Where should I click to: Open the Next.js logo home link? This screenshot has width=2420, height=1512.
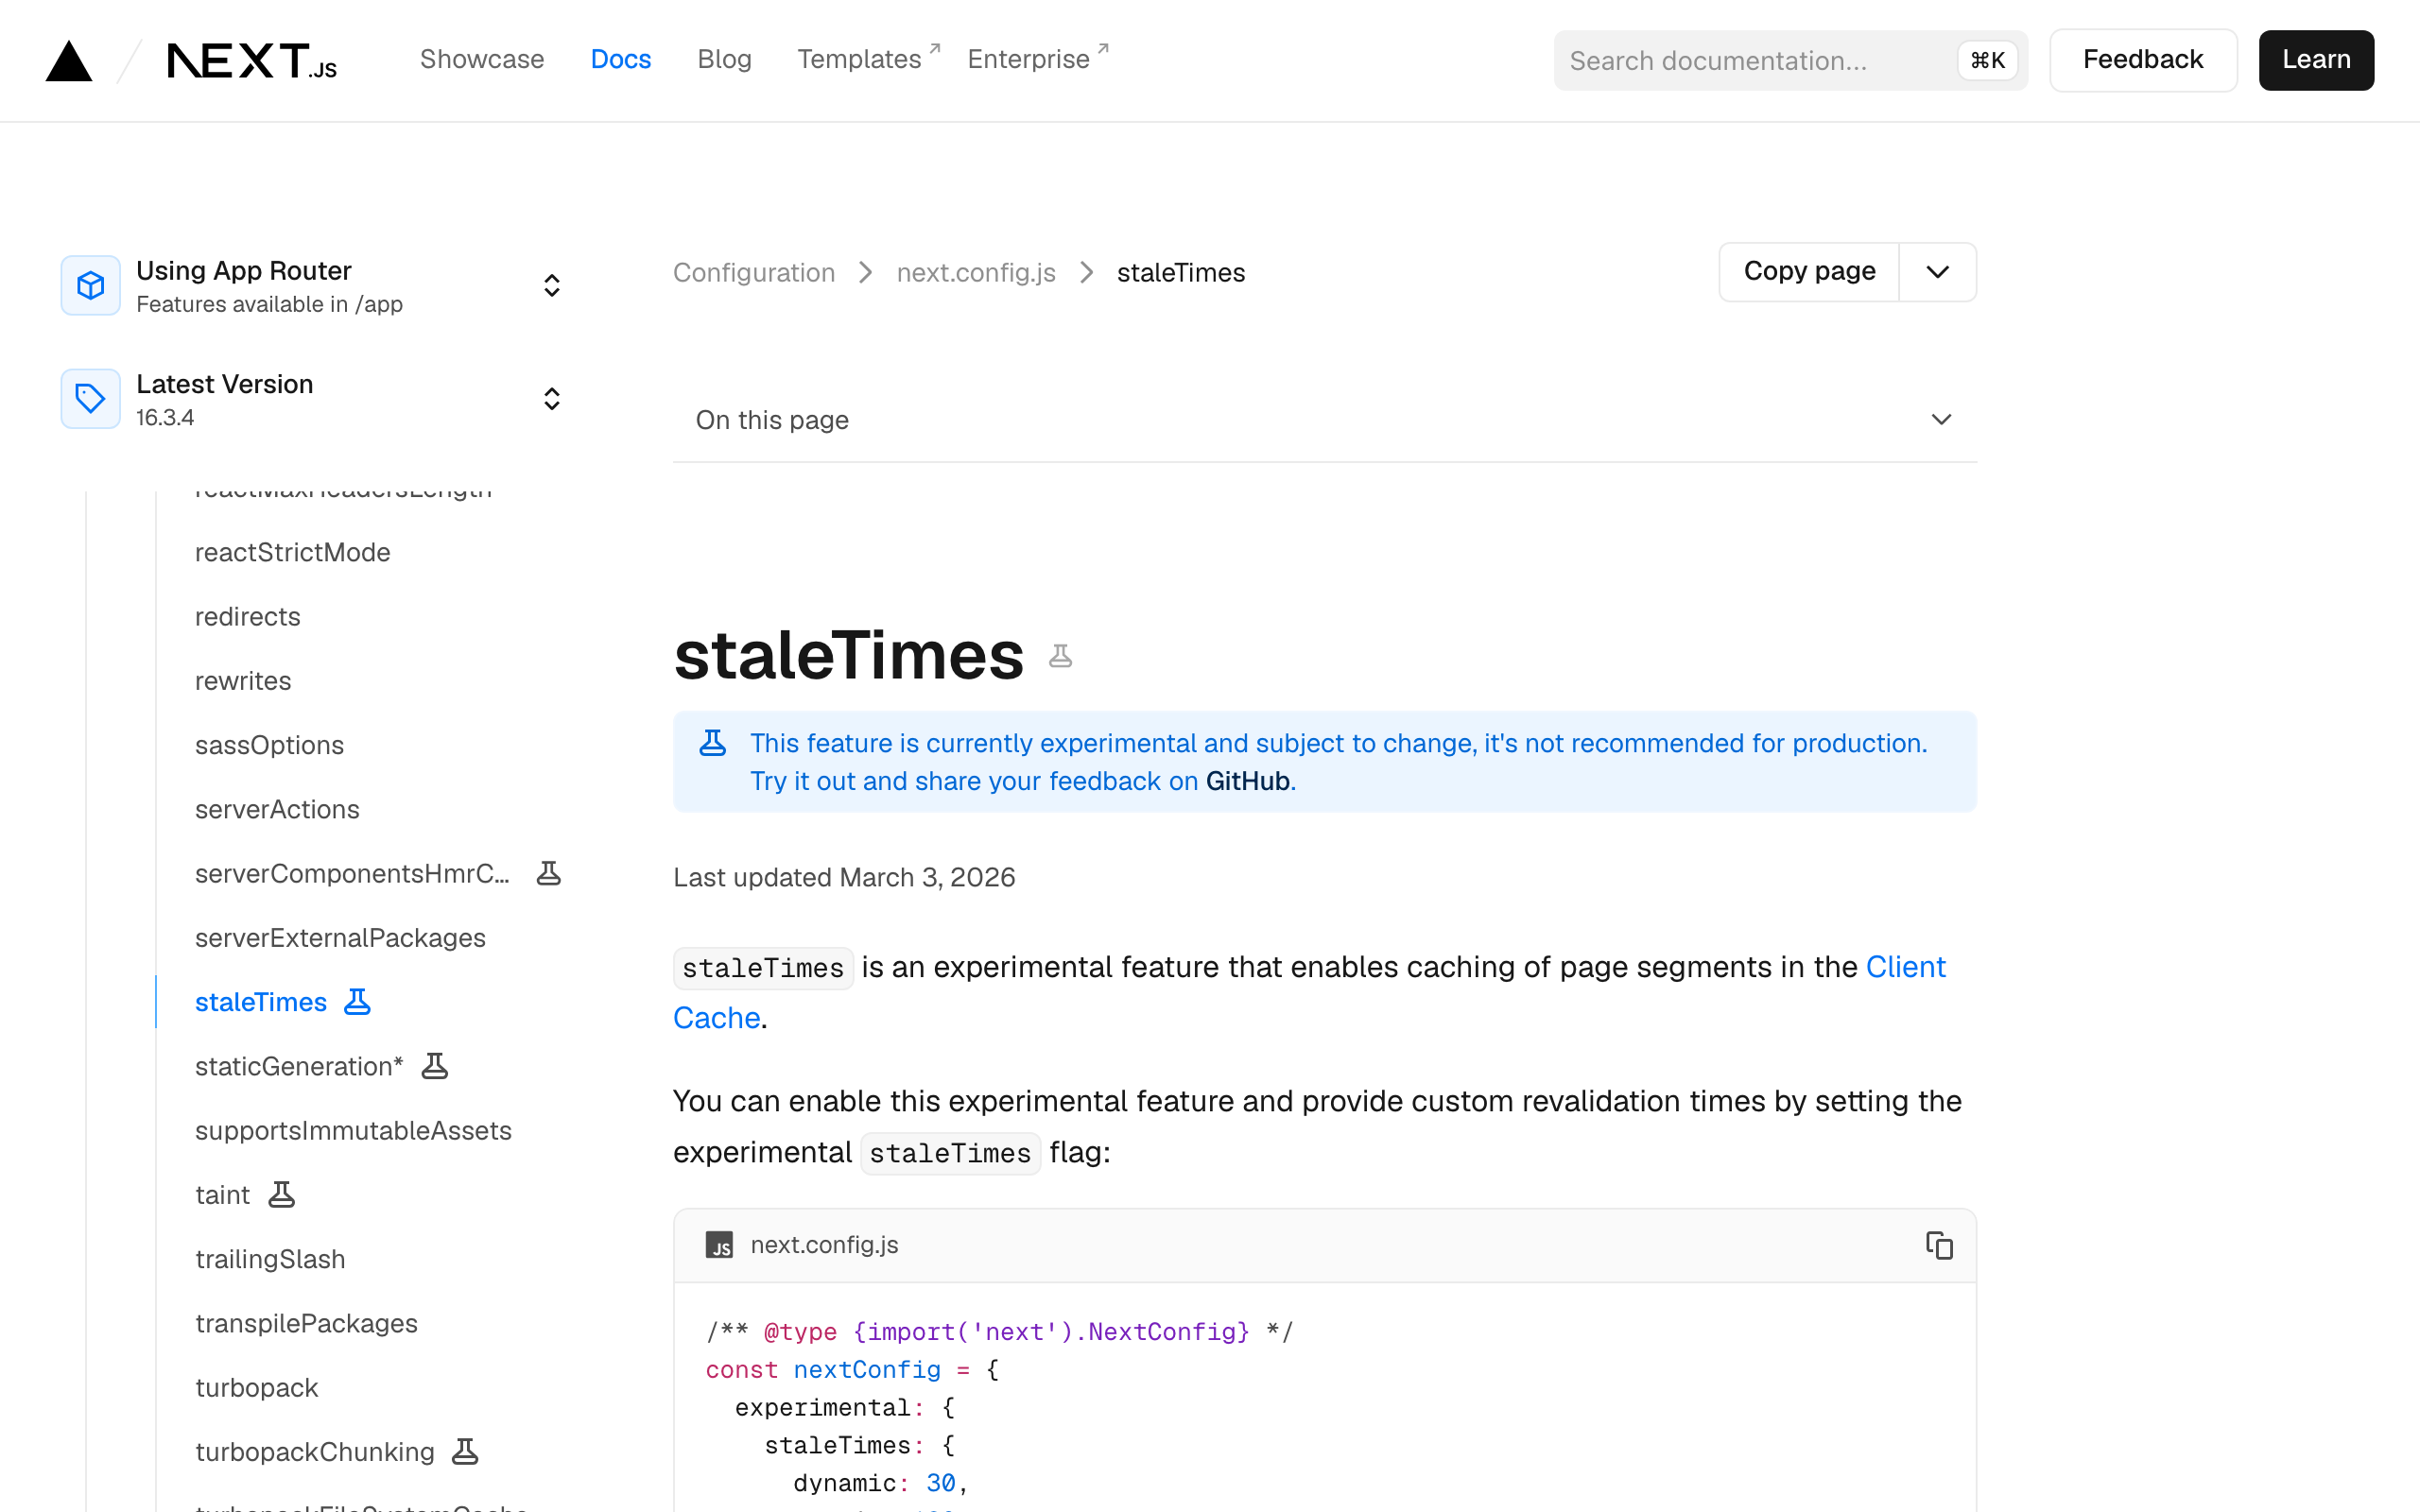pyautogui.click(x=252, y=61)
